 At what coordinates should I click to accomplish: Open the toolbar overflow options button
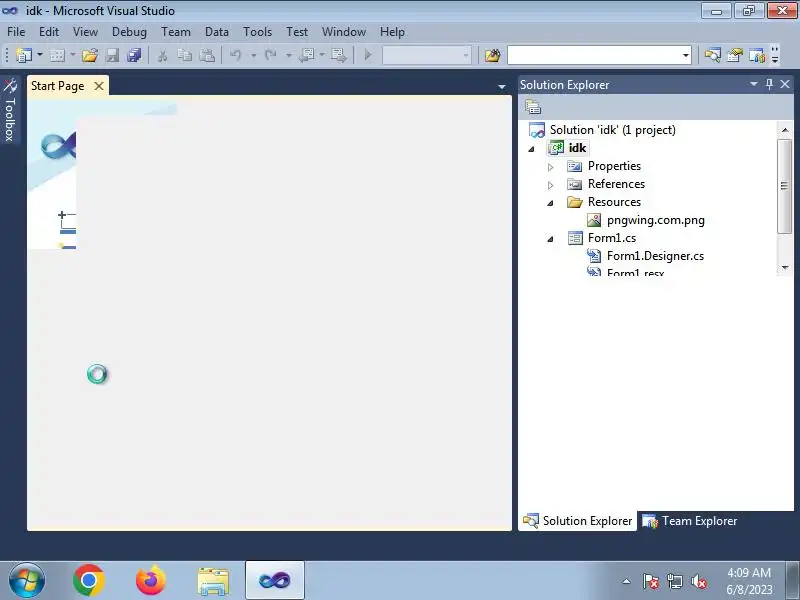775,55
